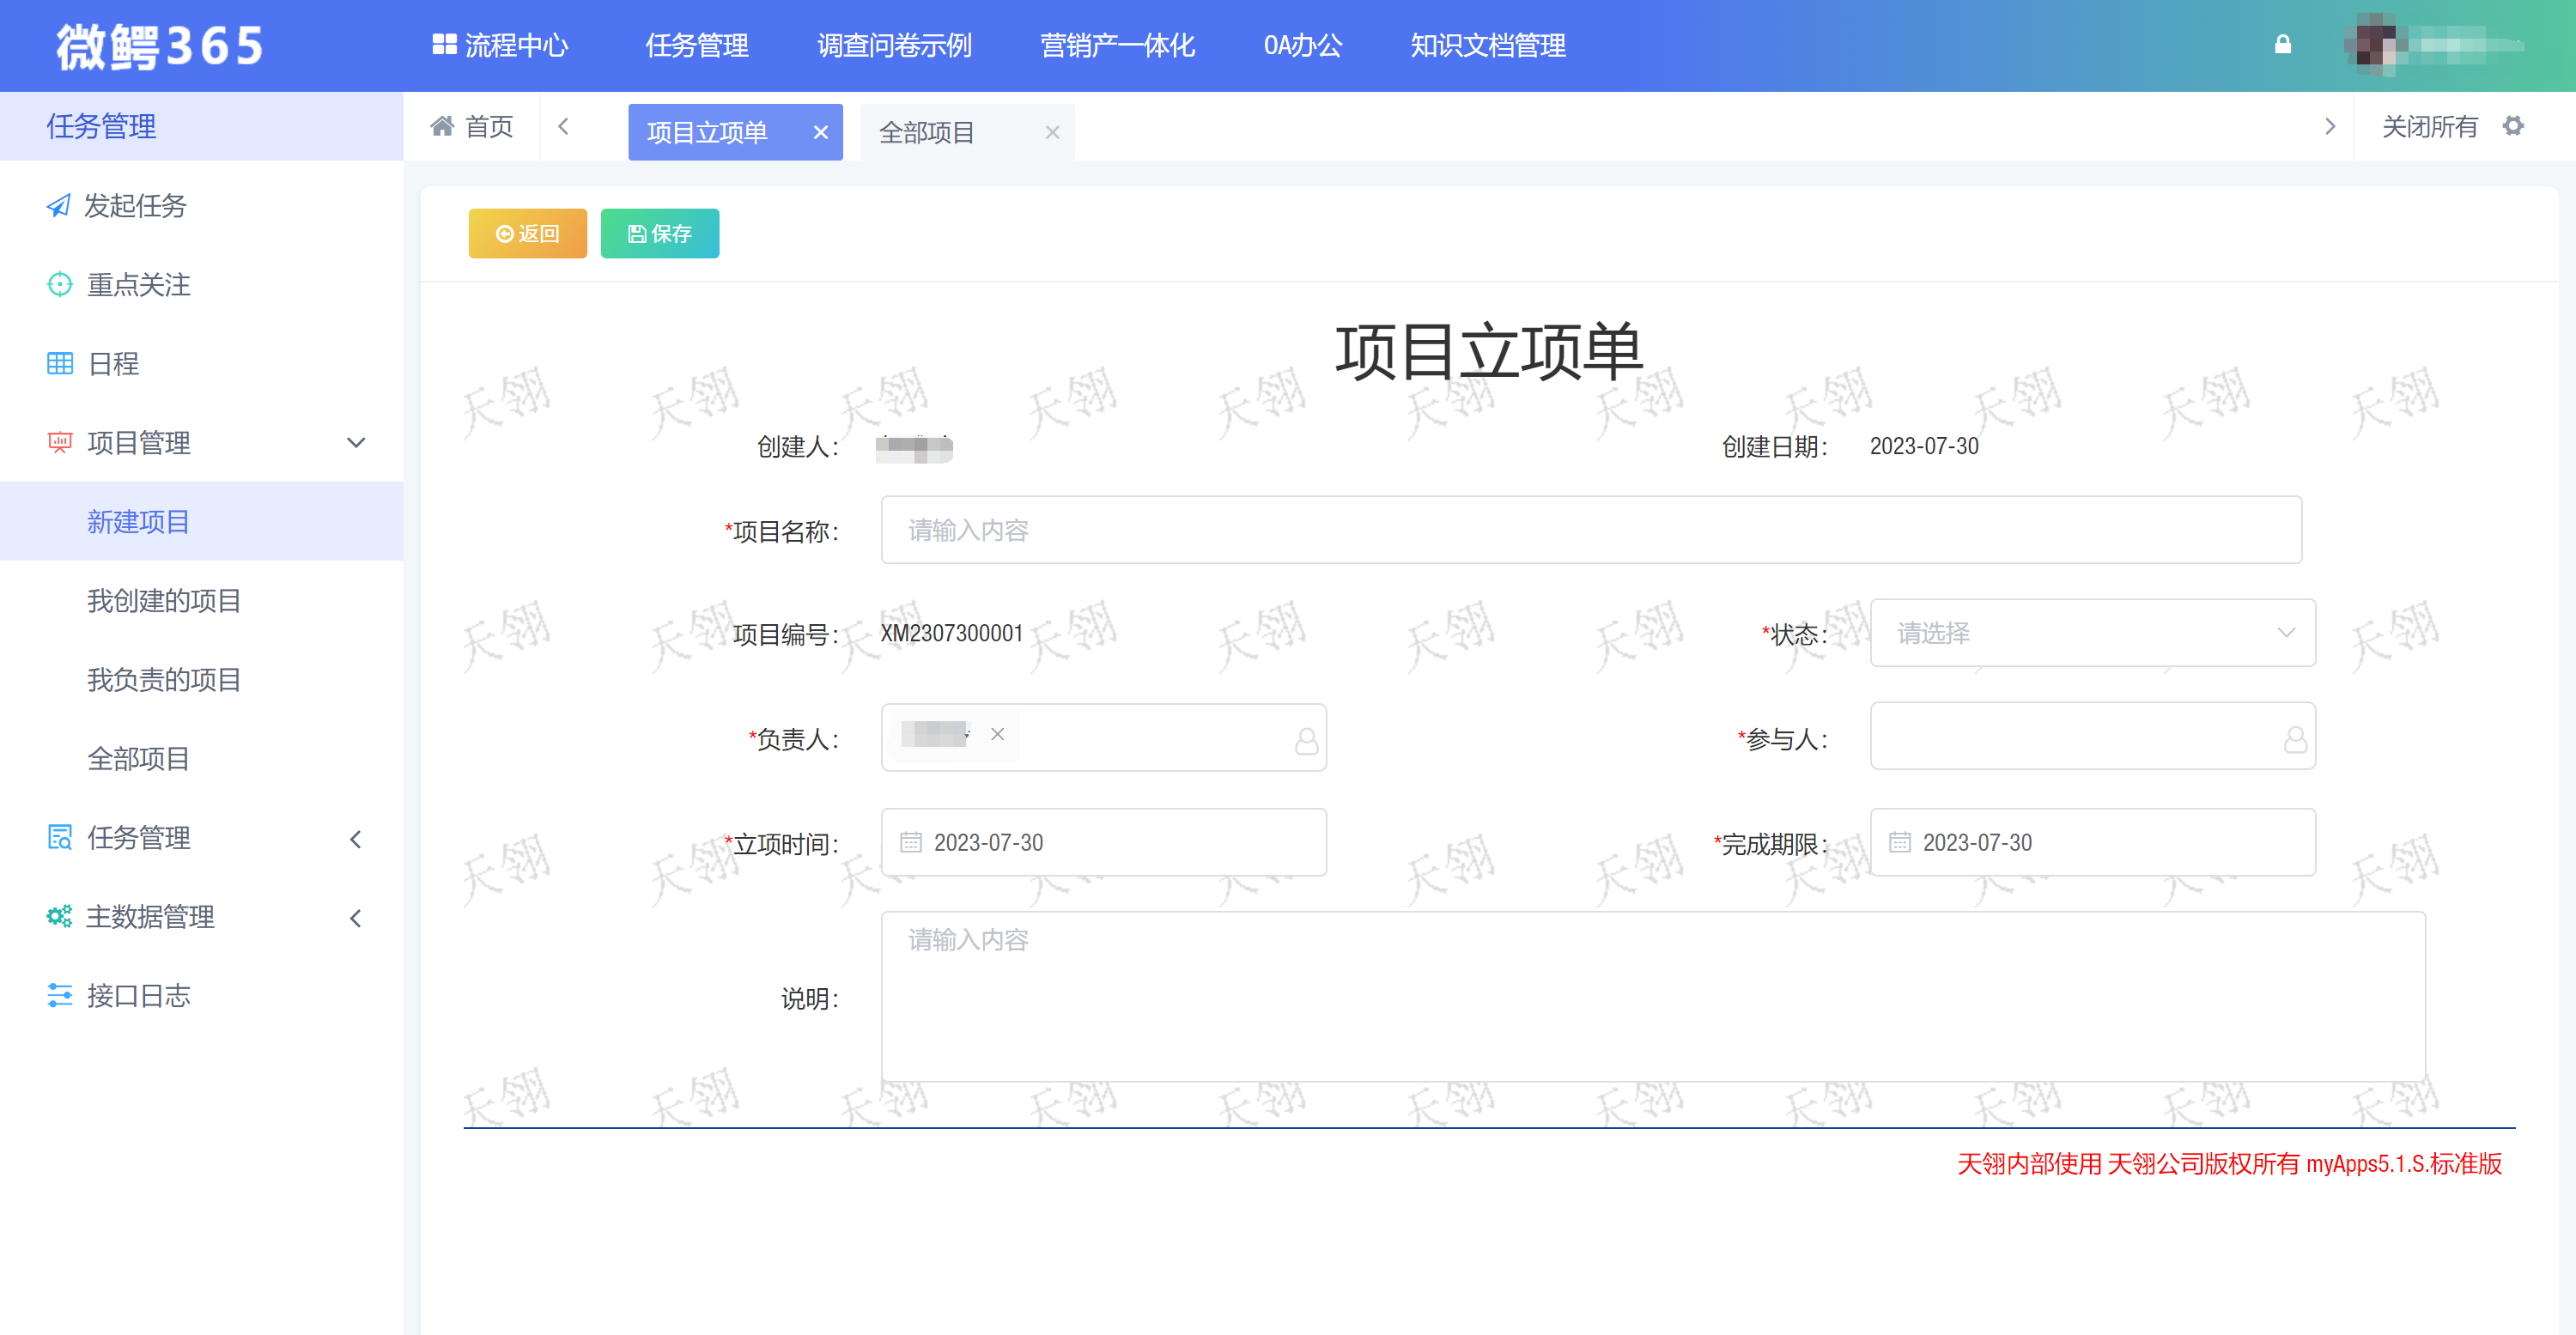
Task: Open calendar icon for 完成期限
Action: [x=1899, y=843]
